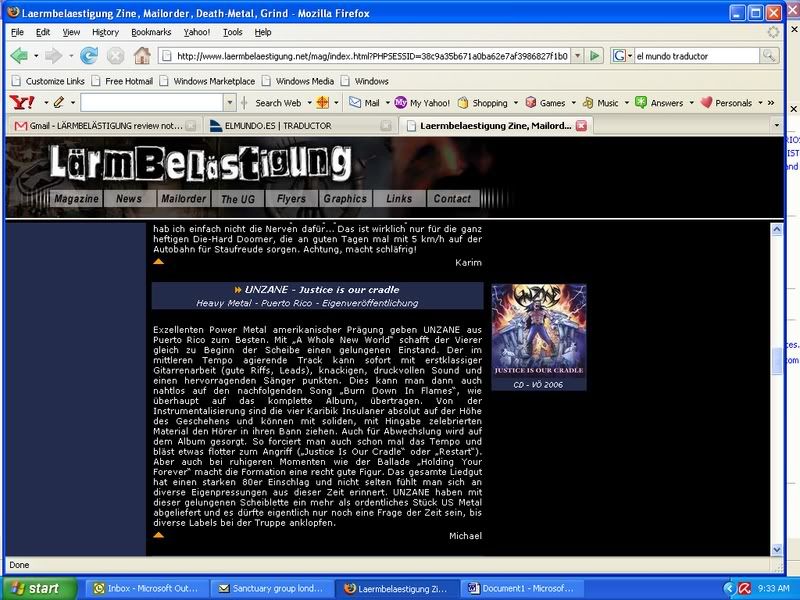Click the Justice Is Our Cradle album cover
Screen dimensions: 800x600
point(539,330)
